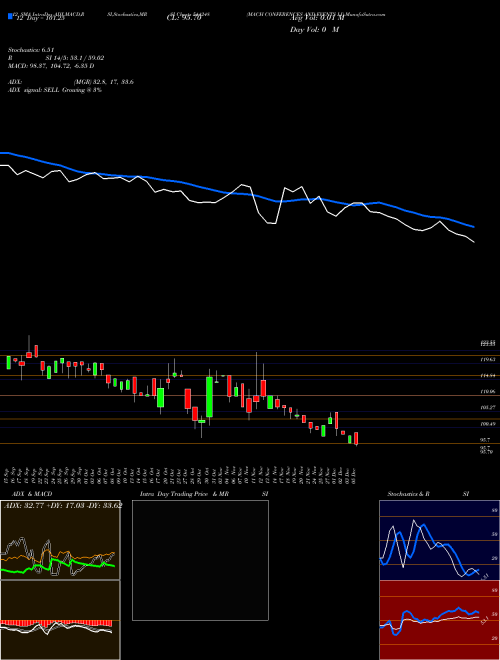Click the 'SI 14/3: 33.1 / 39.62' value
This screenshot has height=660, width=500.
click(x=75, y=58)
